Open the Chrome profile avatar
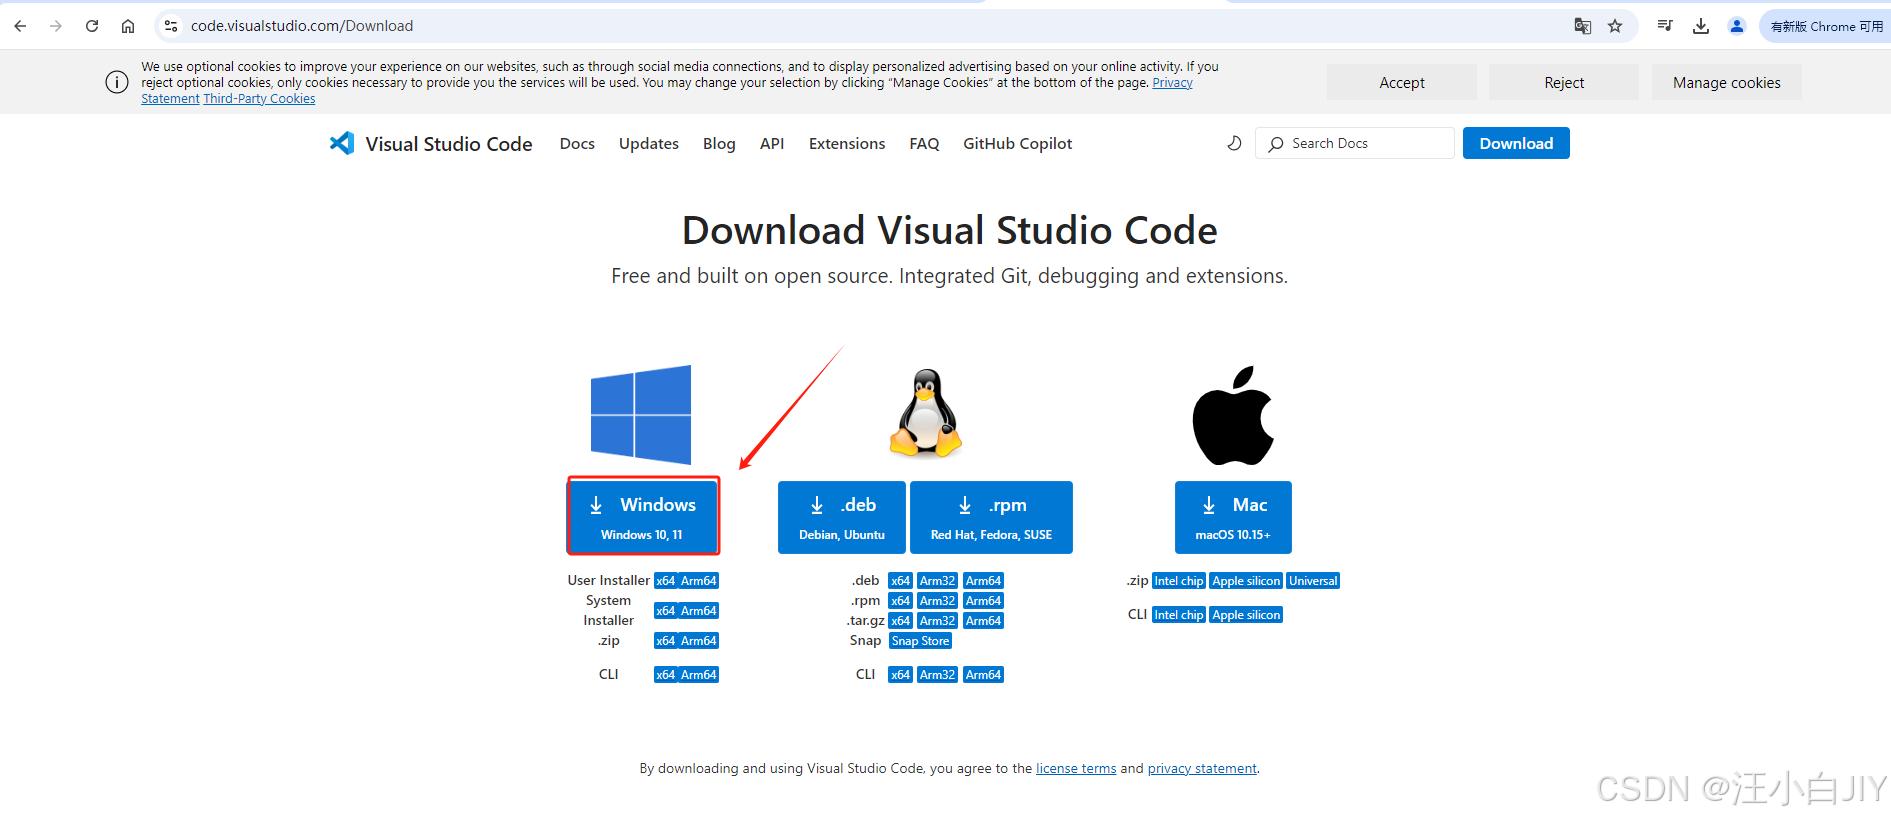 click(1737, 26)
